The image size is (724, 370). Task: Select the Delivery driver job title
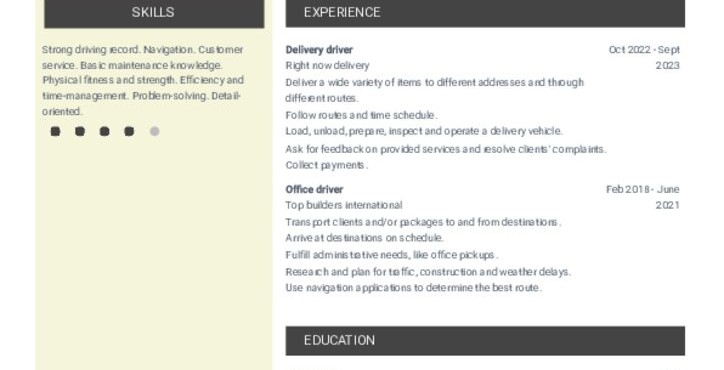[x=319, y=50]
